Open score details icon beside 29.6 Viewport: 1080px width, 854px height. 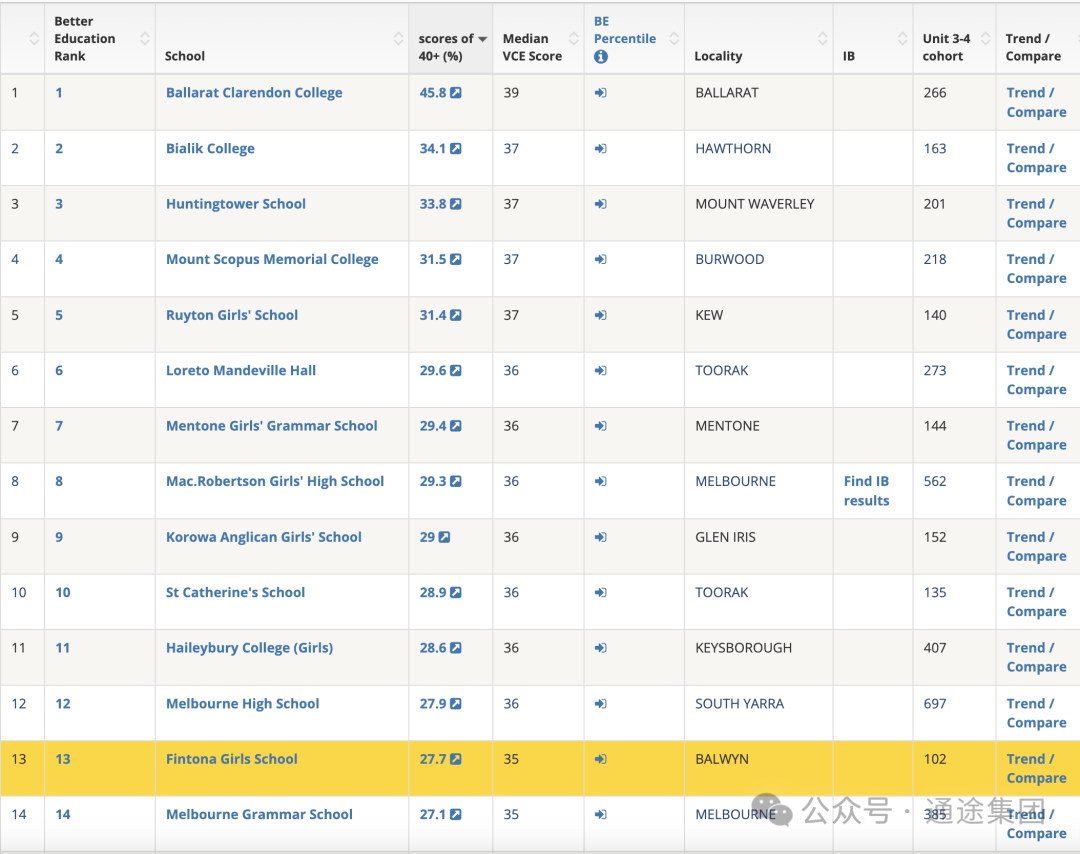[456, 371]
